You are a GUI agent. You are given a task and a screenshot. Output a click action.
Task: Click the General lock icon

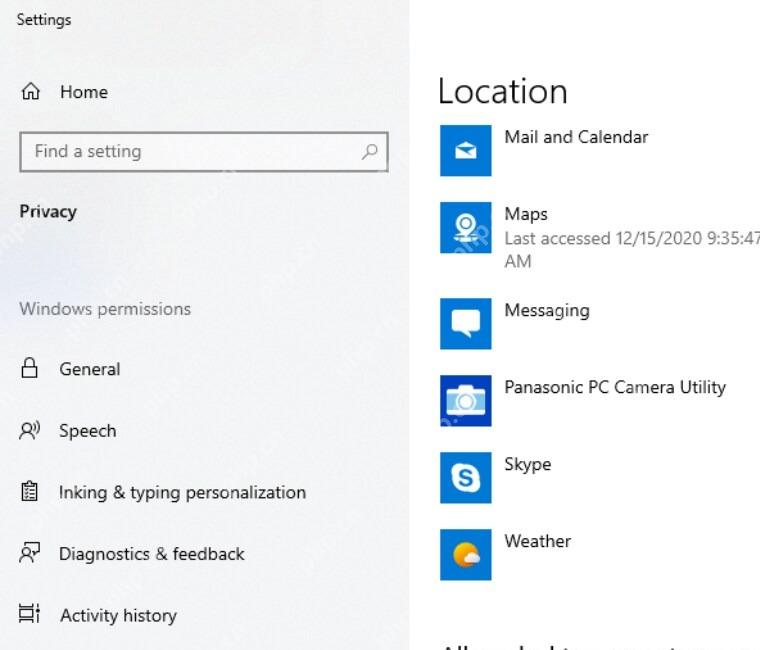30,368
